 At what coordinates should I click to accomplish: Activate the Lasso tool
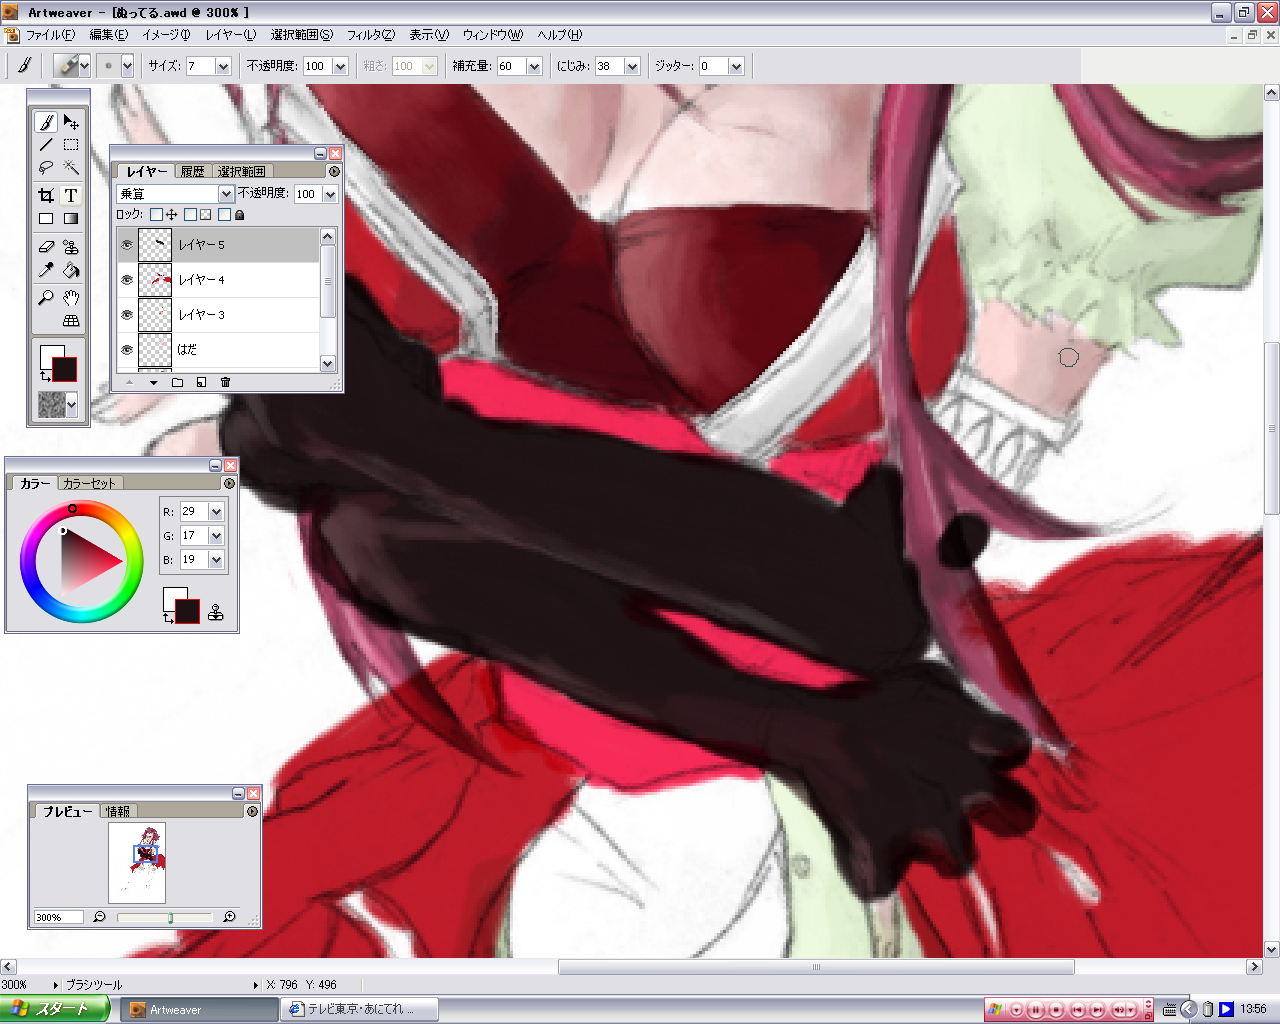(x=46, y=168)
